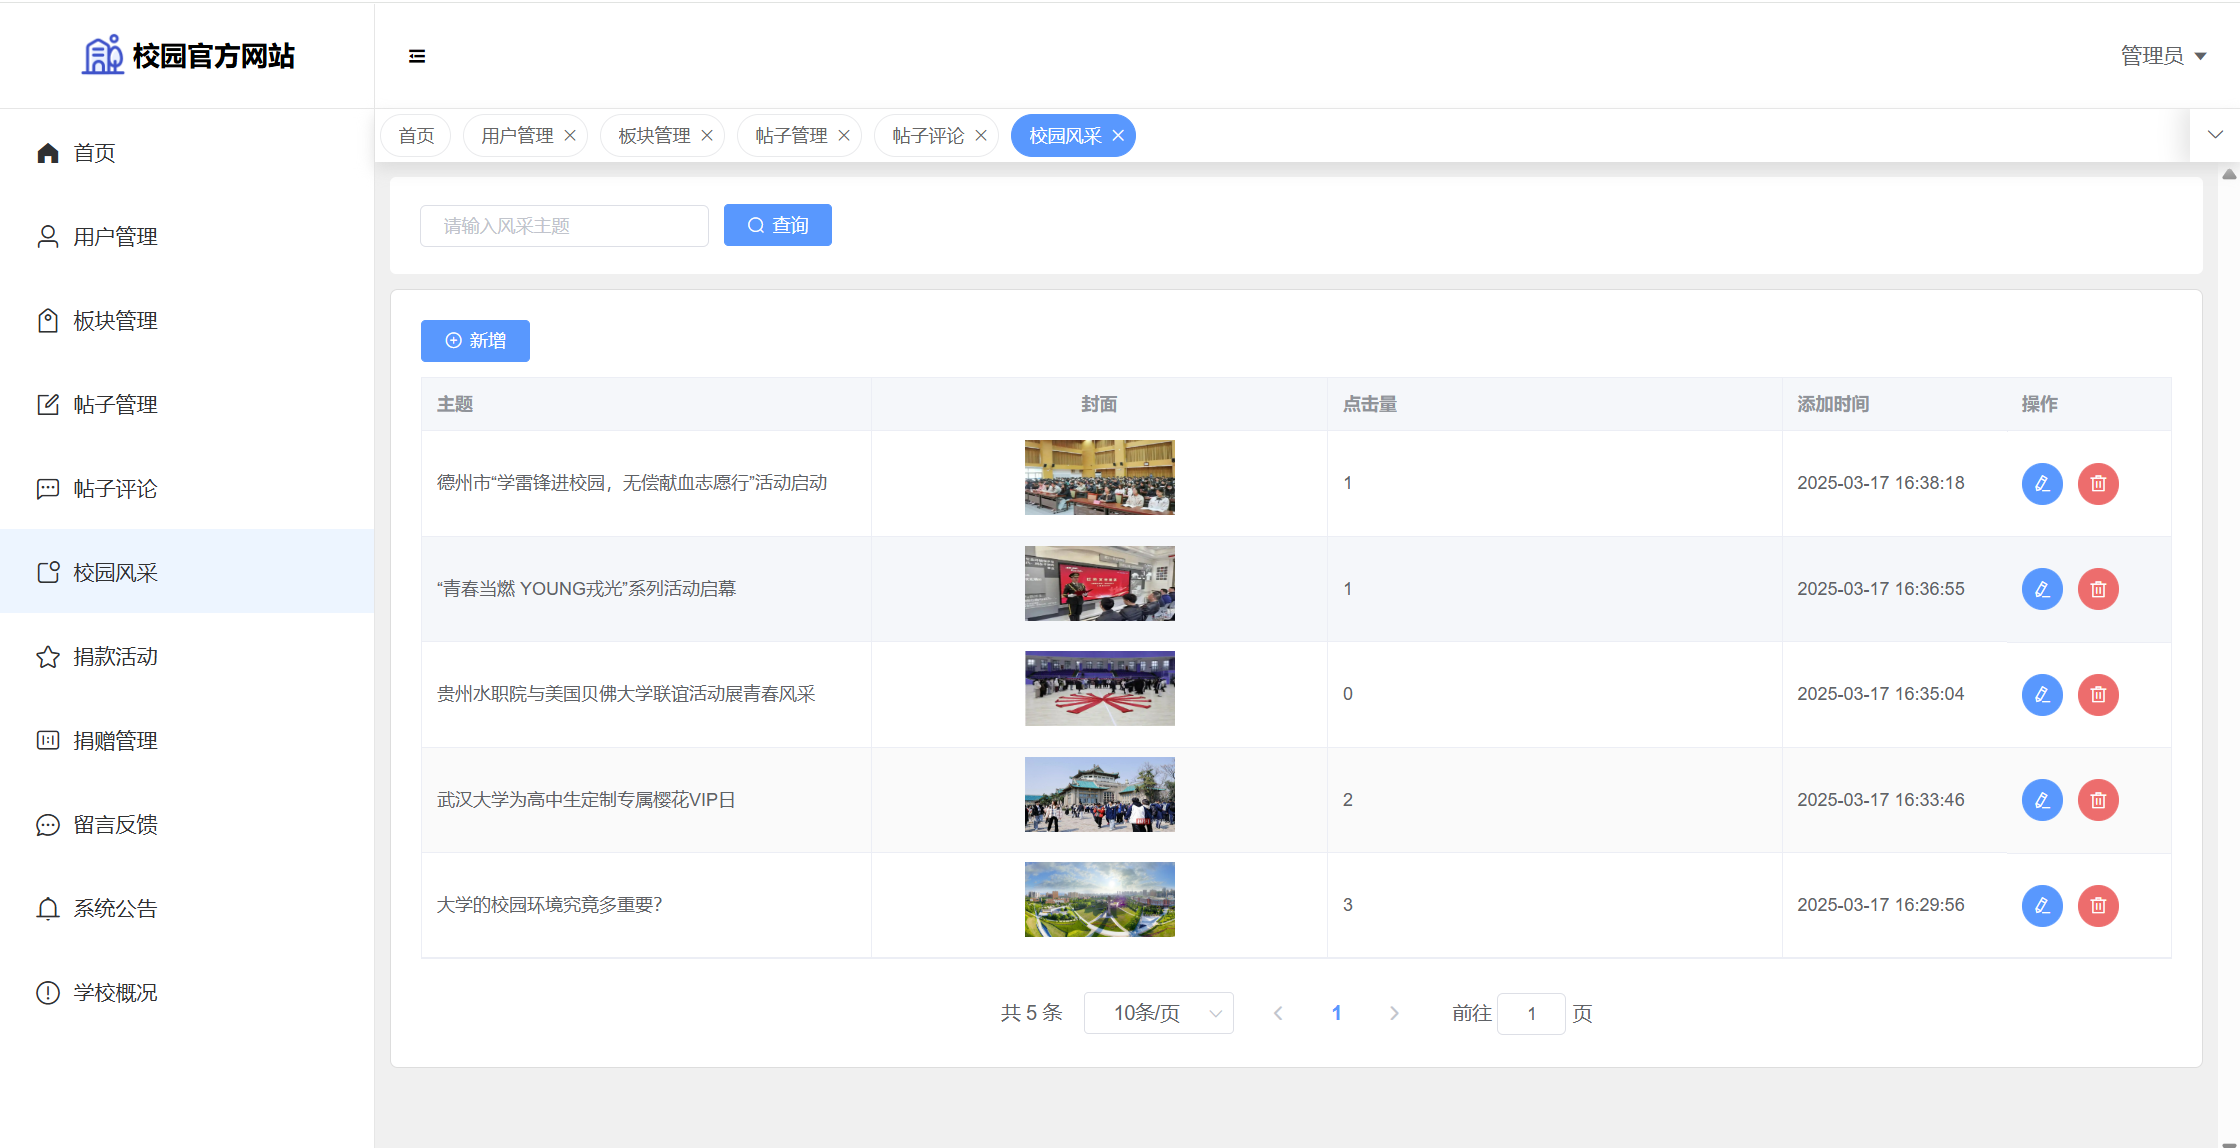The image size is (2240, 1148).
Task: Go to 留言反馈 in the sidebar
Action: click(115, 825)
